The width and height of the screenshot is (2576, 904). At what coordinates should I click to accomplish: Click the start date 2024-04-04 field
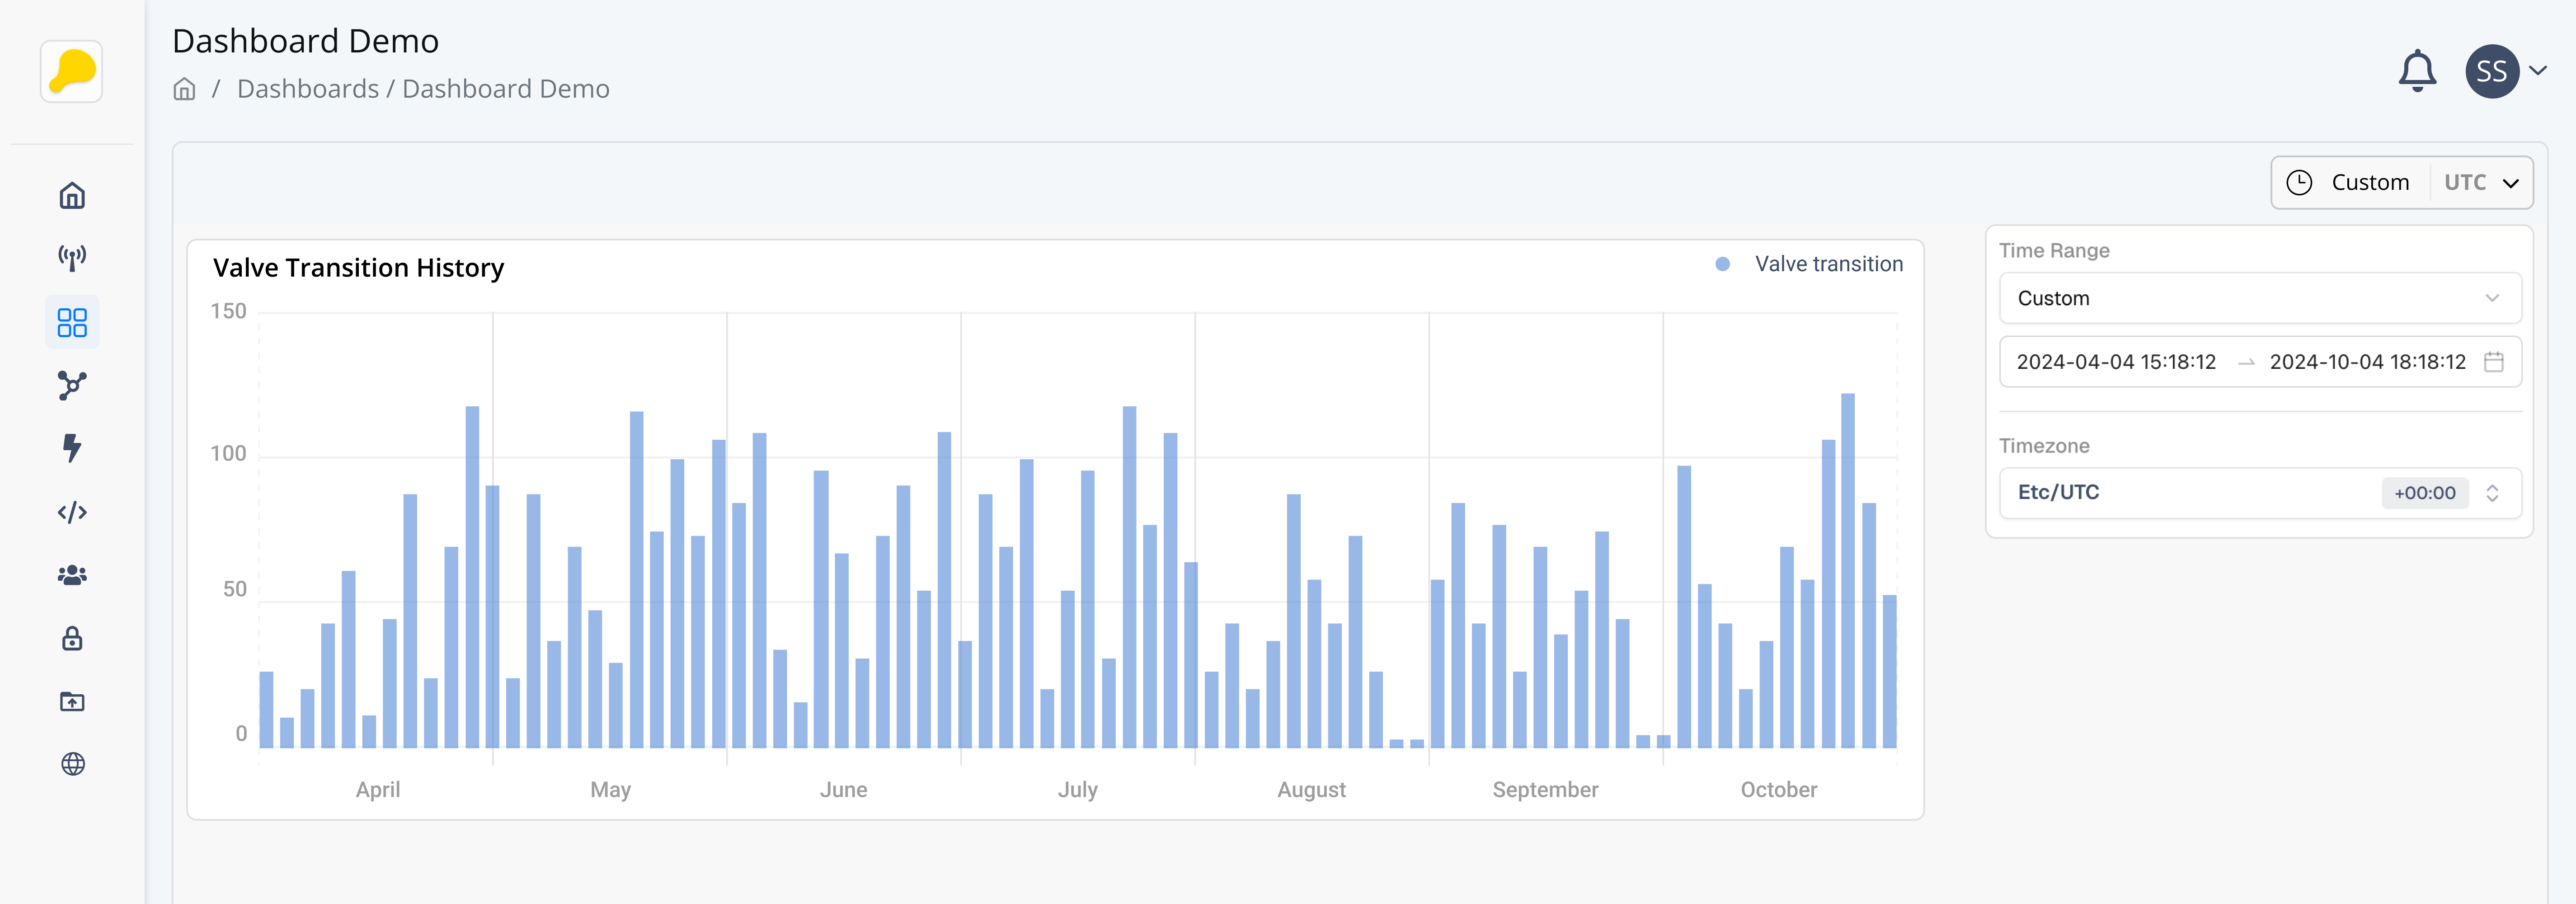click(2116, 362)
